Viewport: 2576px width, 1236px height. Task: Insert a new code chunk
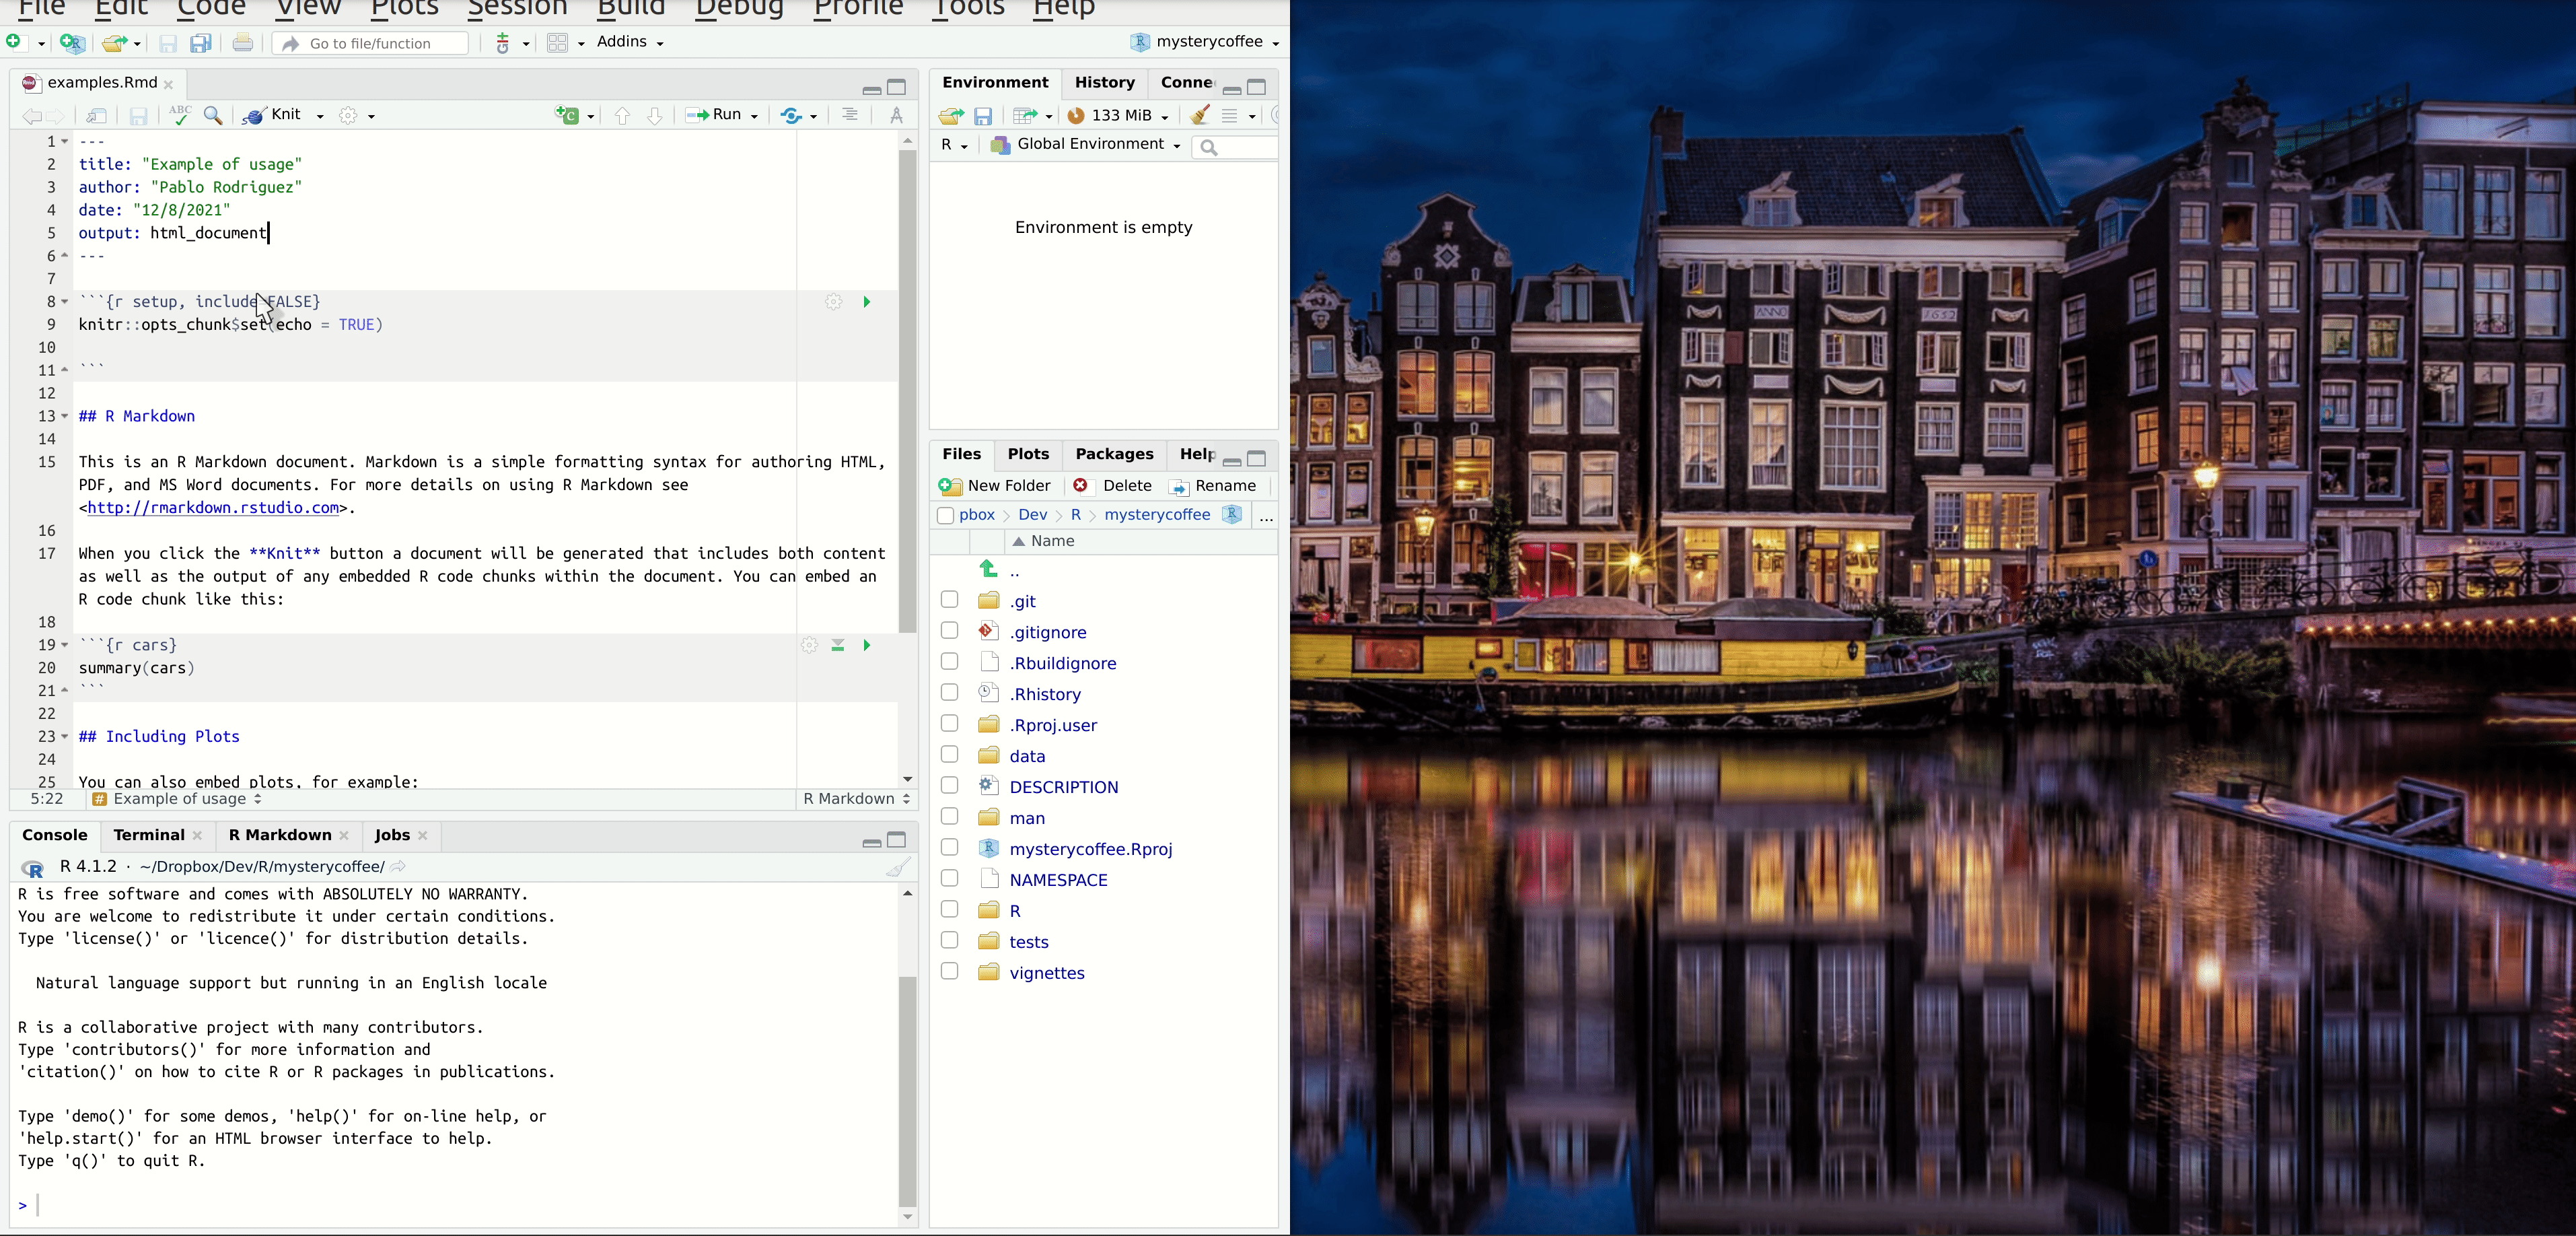coord(568,116)
